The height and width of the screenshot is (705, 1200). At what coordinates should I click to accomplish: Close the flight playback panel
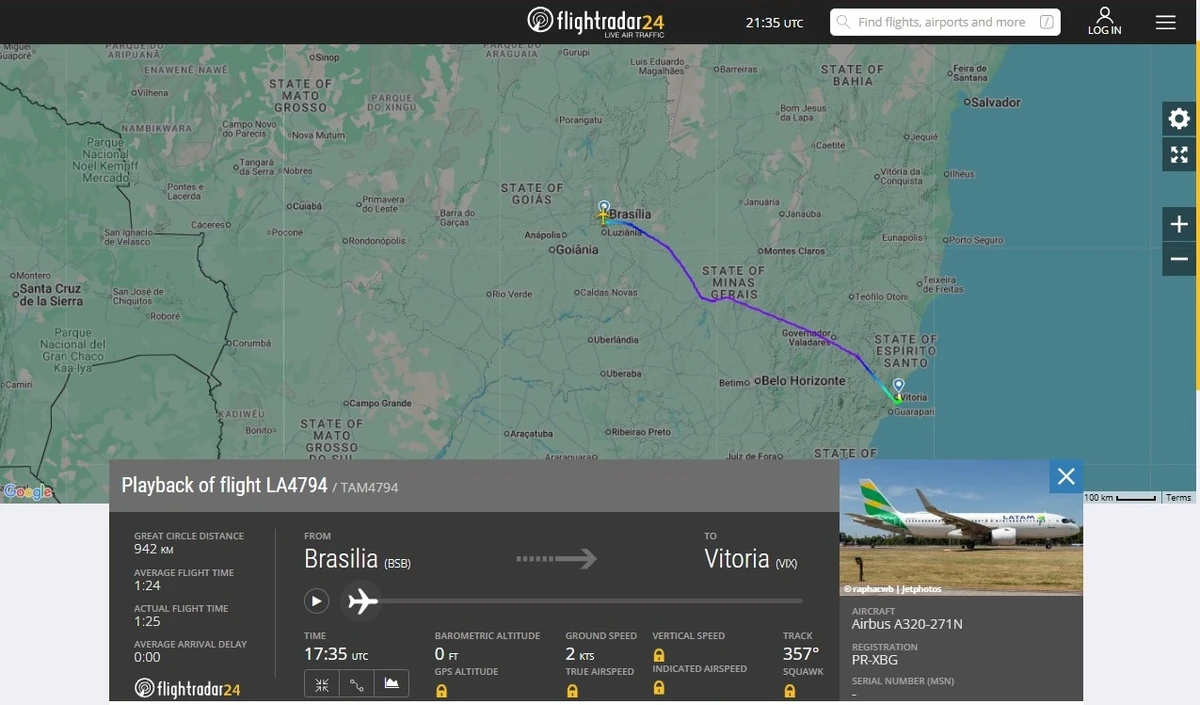click(x=1066, y=476)
